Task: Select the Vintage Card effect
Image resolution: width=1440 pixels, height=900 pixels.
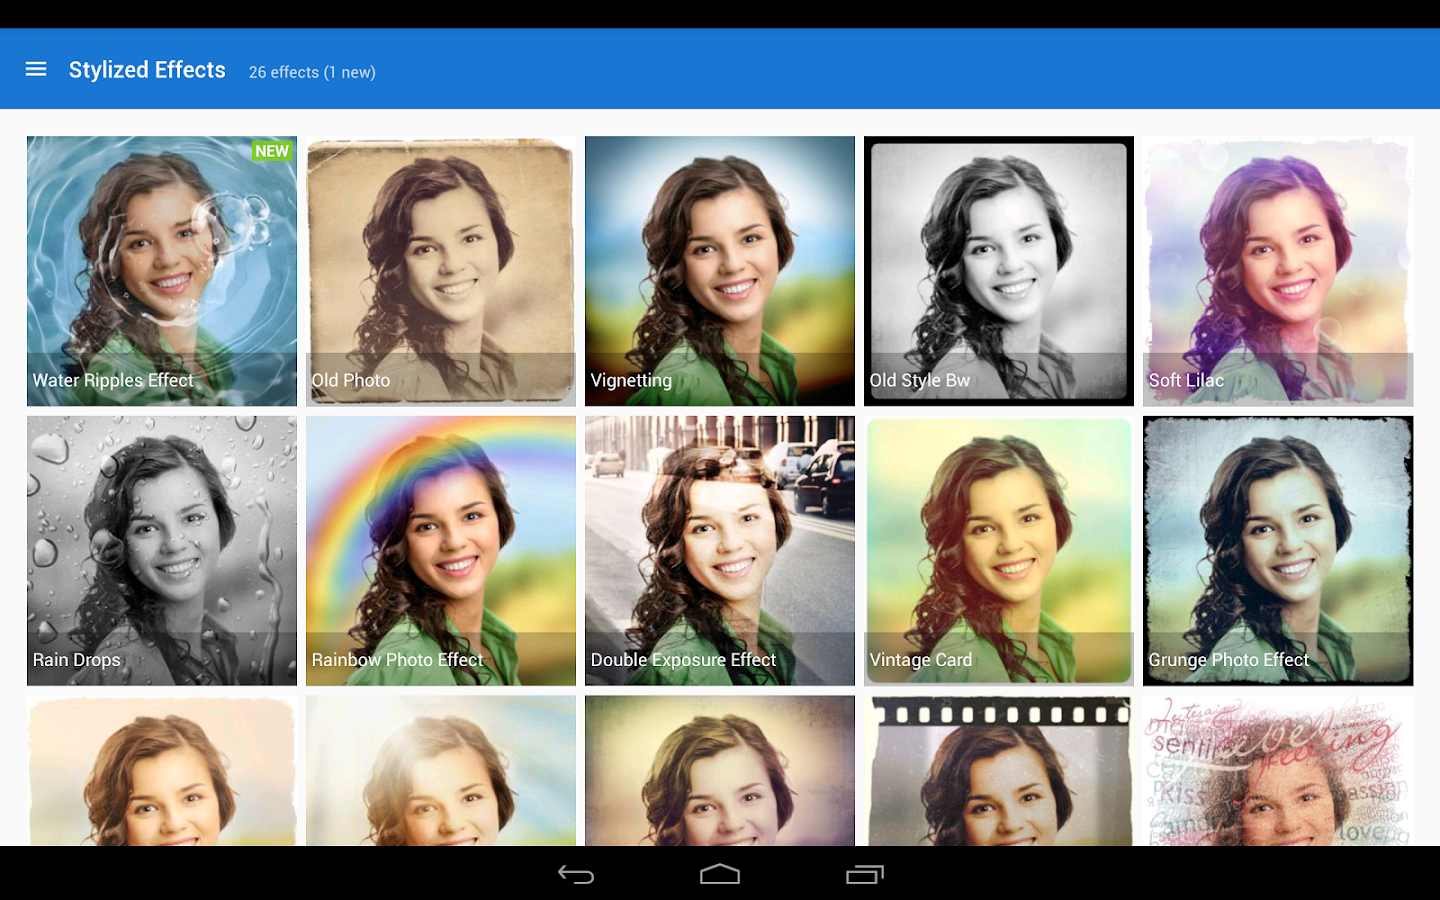Action: coord(999,551)
